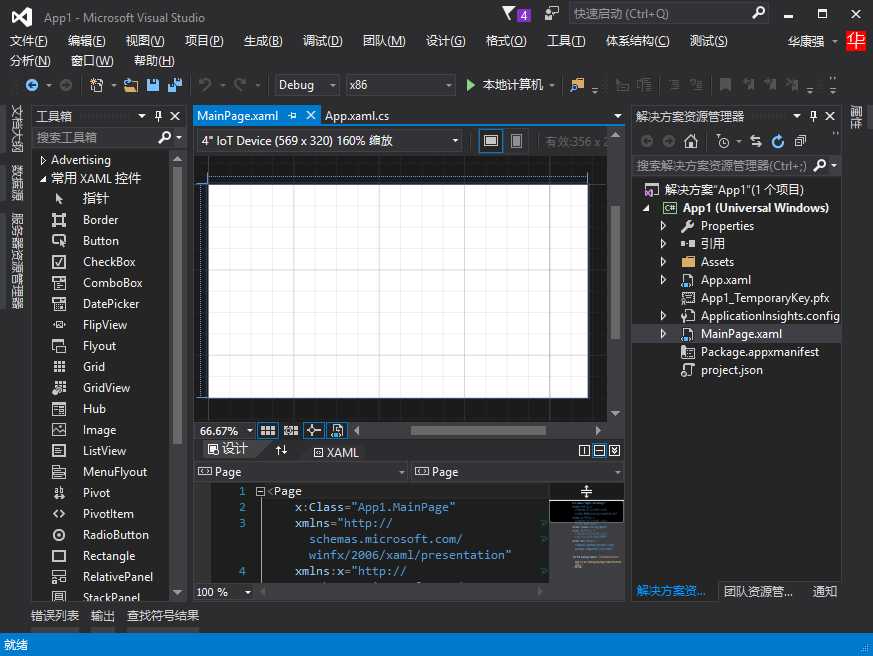Select Package.appxmanifest in Solution Explorer
Image resolution: width=873 pixels, height=656 pixels.
pos(759,353)
